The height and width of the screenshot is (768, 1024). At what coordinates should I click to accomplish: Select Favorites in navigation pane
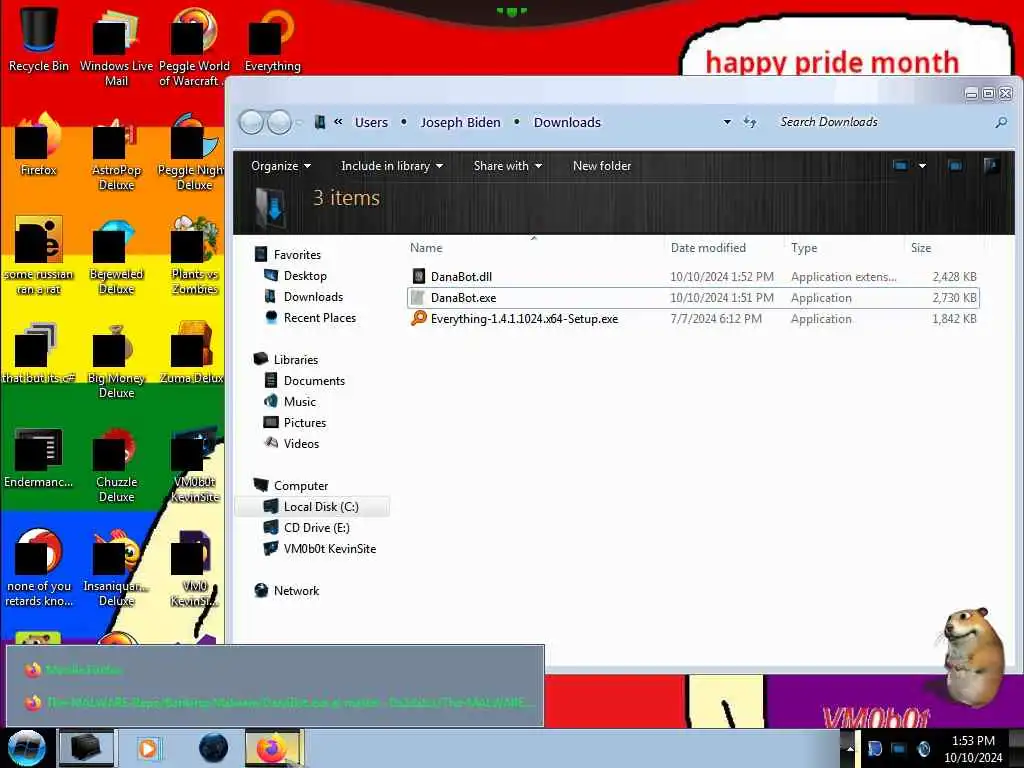click(296, 255)
